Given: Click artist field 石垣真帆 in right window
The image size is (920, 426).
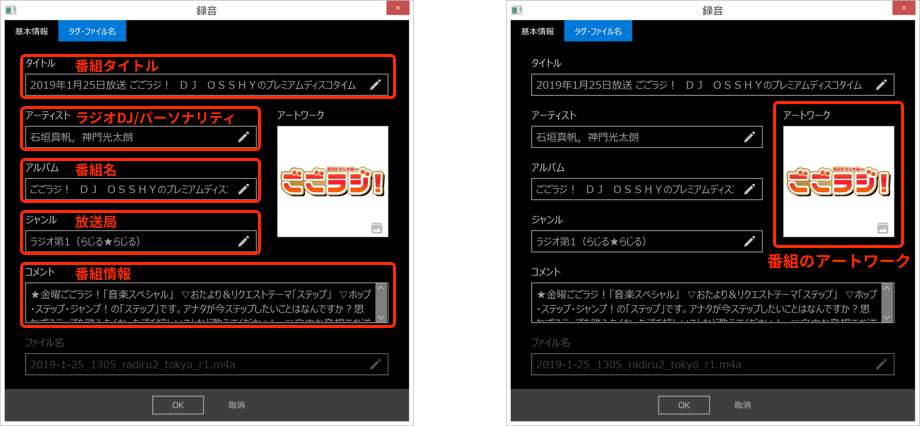Looking at the screenshot, I should pos(647,137).
